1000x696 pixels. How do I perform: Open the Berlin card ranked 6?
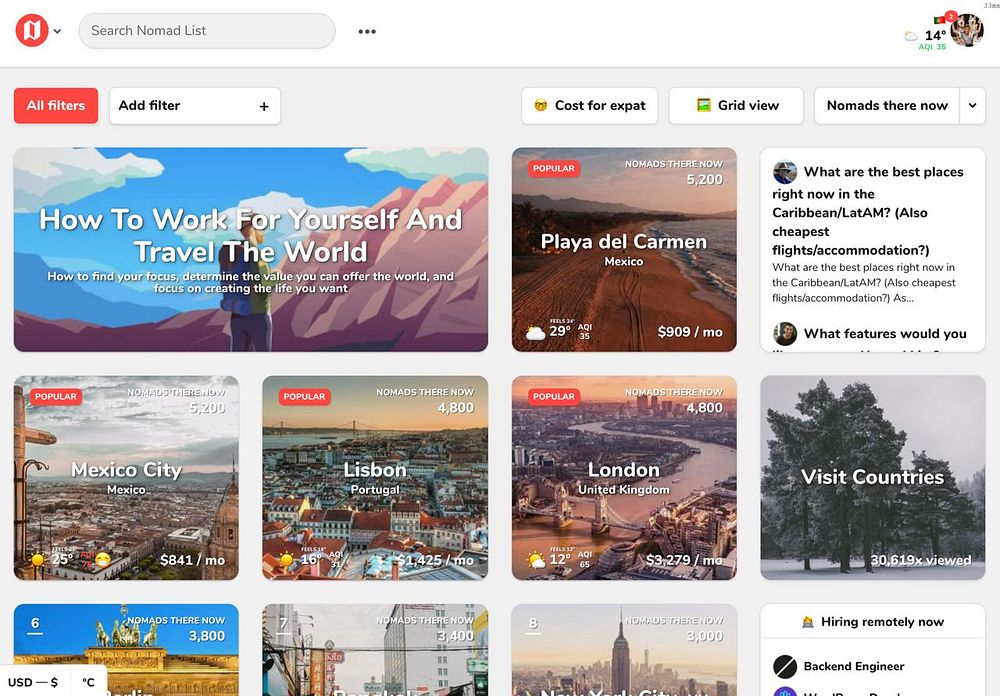126,650
